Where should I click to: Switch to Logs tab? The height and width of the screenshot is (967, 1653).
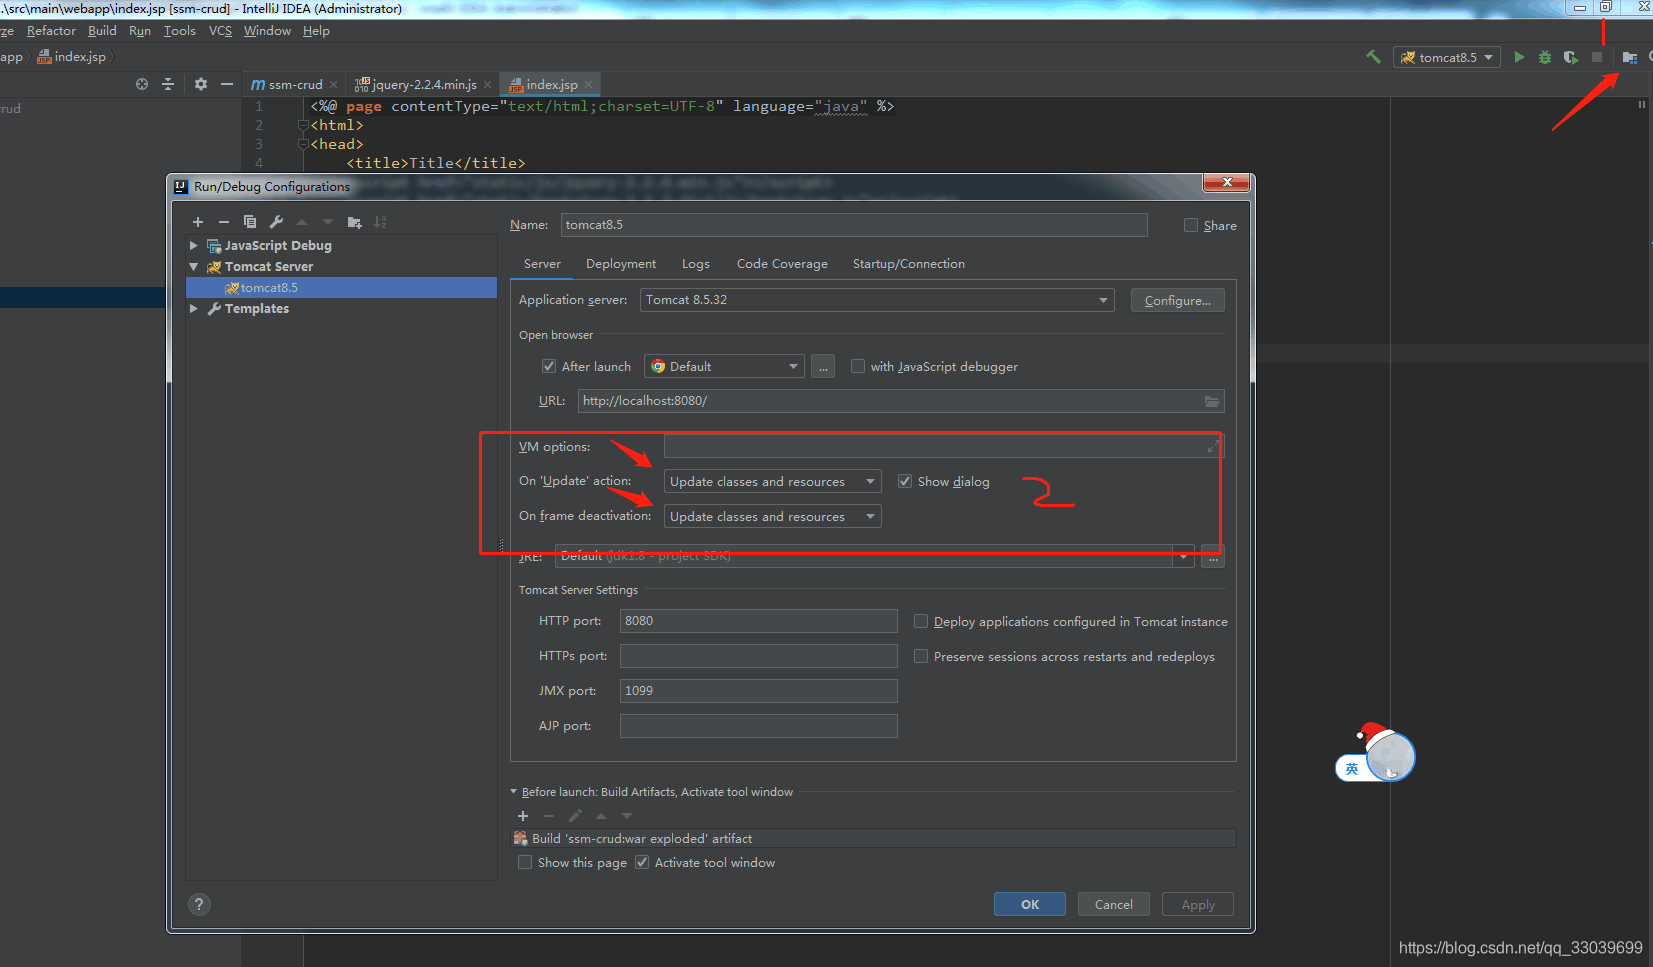pos(696,264)
